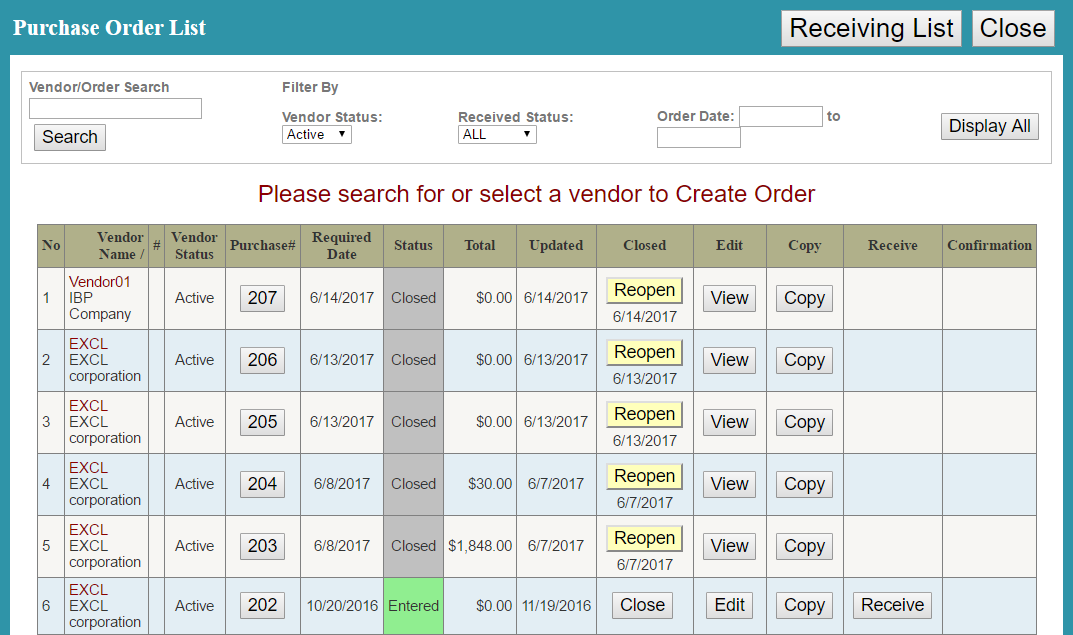View purchase order 205

(x=729, y=422)
